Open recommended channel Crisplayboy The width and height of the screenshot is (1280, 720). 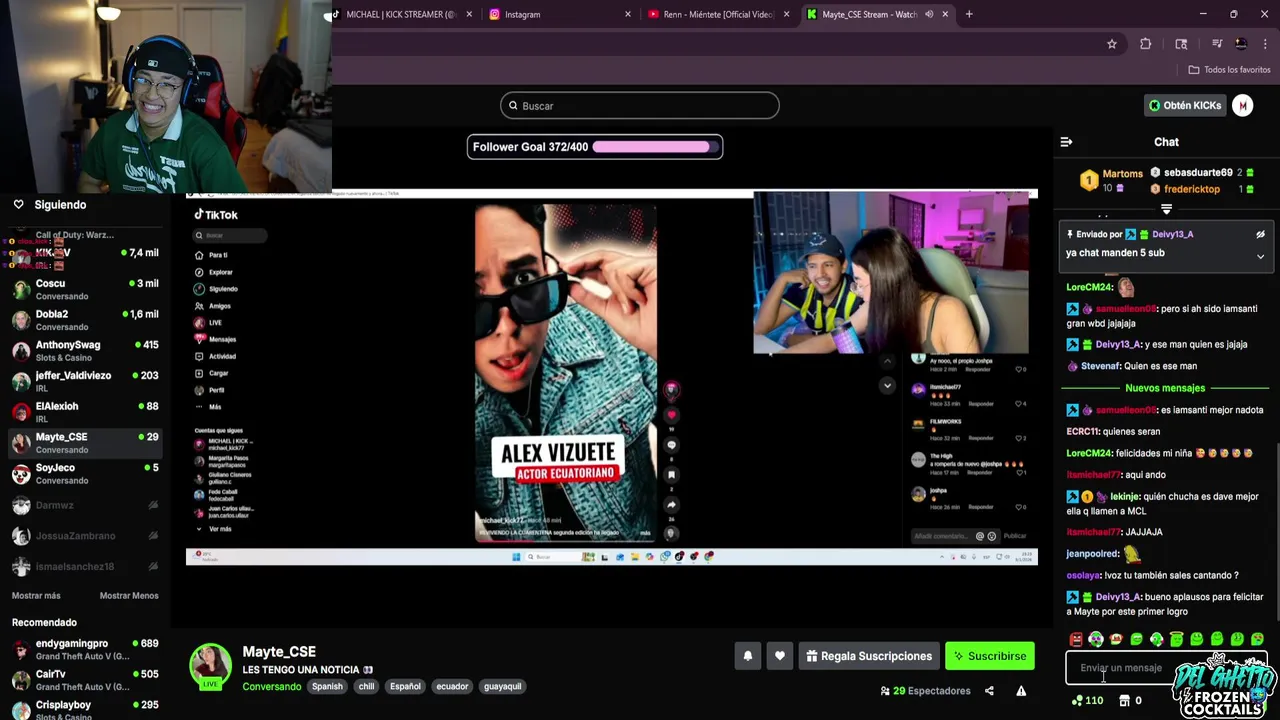point(85,708)
